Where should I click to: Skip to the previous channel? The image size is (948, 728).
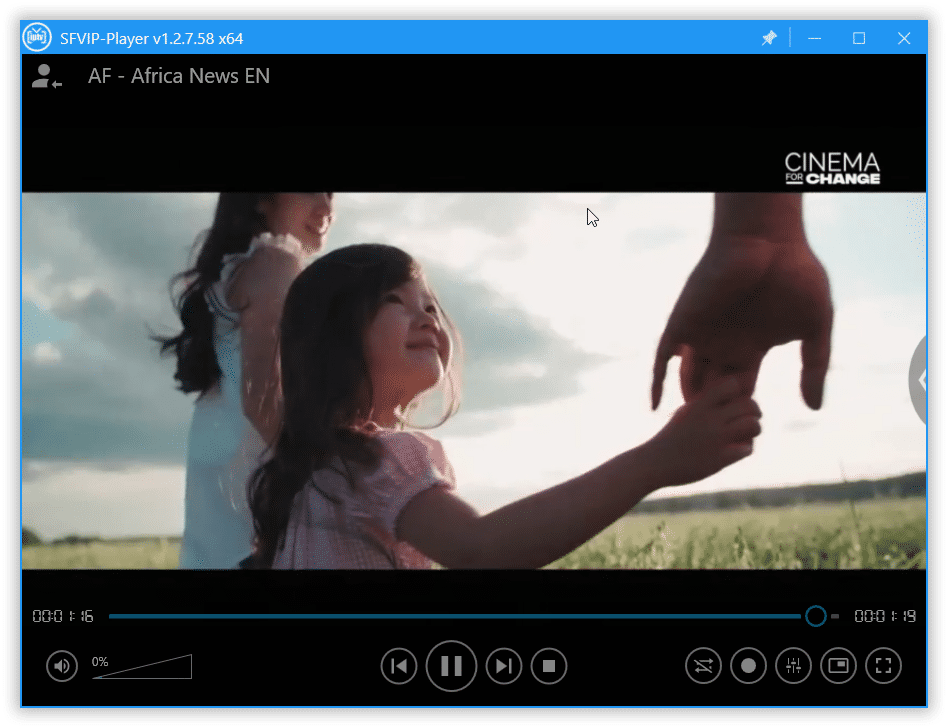(398, 666)
